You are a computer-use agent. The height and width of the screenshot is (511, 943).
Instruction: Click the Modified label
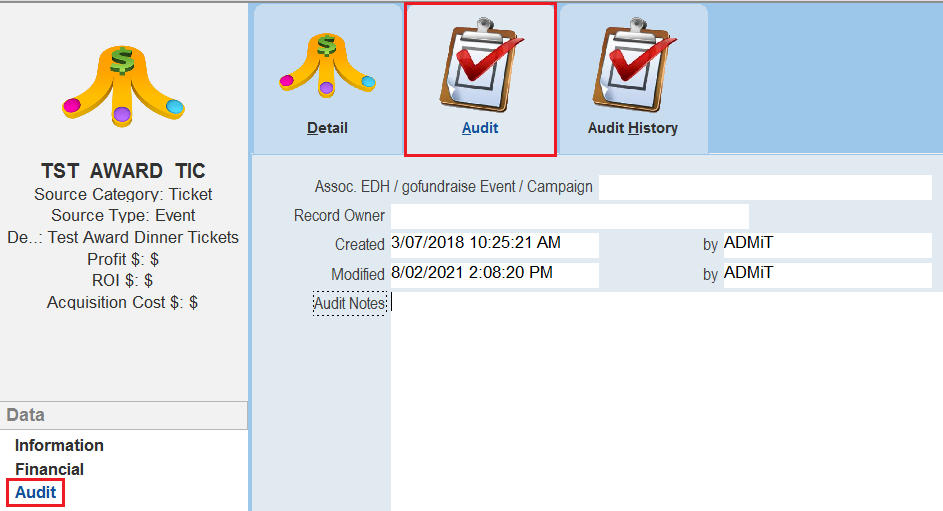358,275
